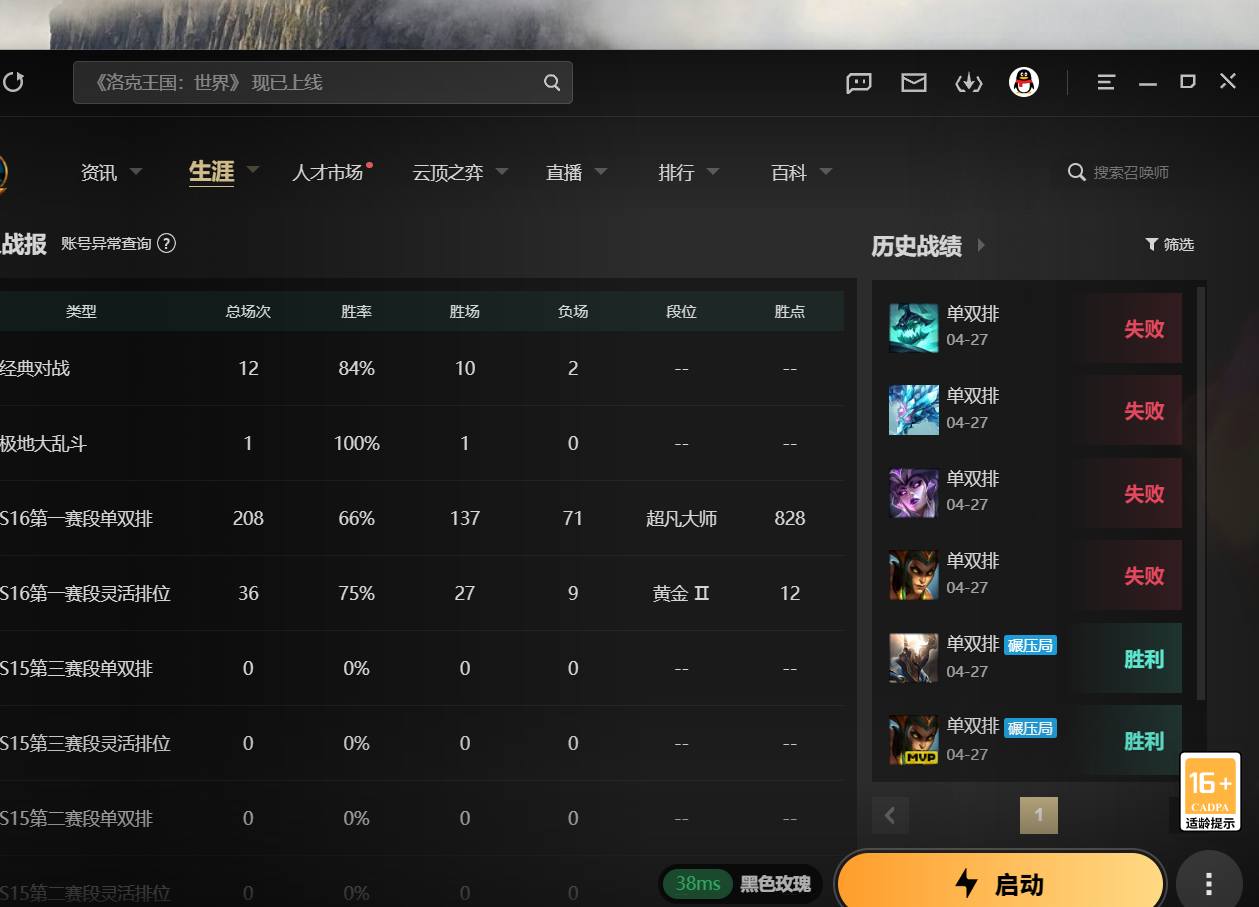
Task: Click the 38ms ping indicator
Action: click(x=698, y=884)
